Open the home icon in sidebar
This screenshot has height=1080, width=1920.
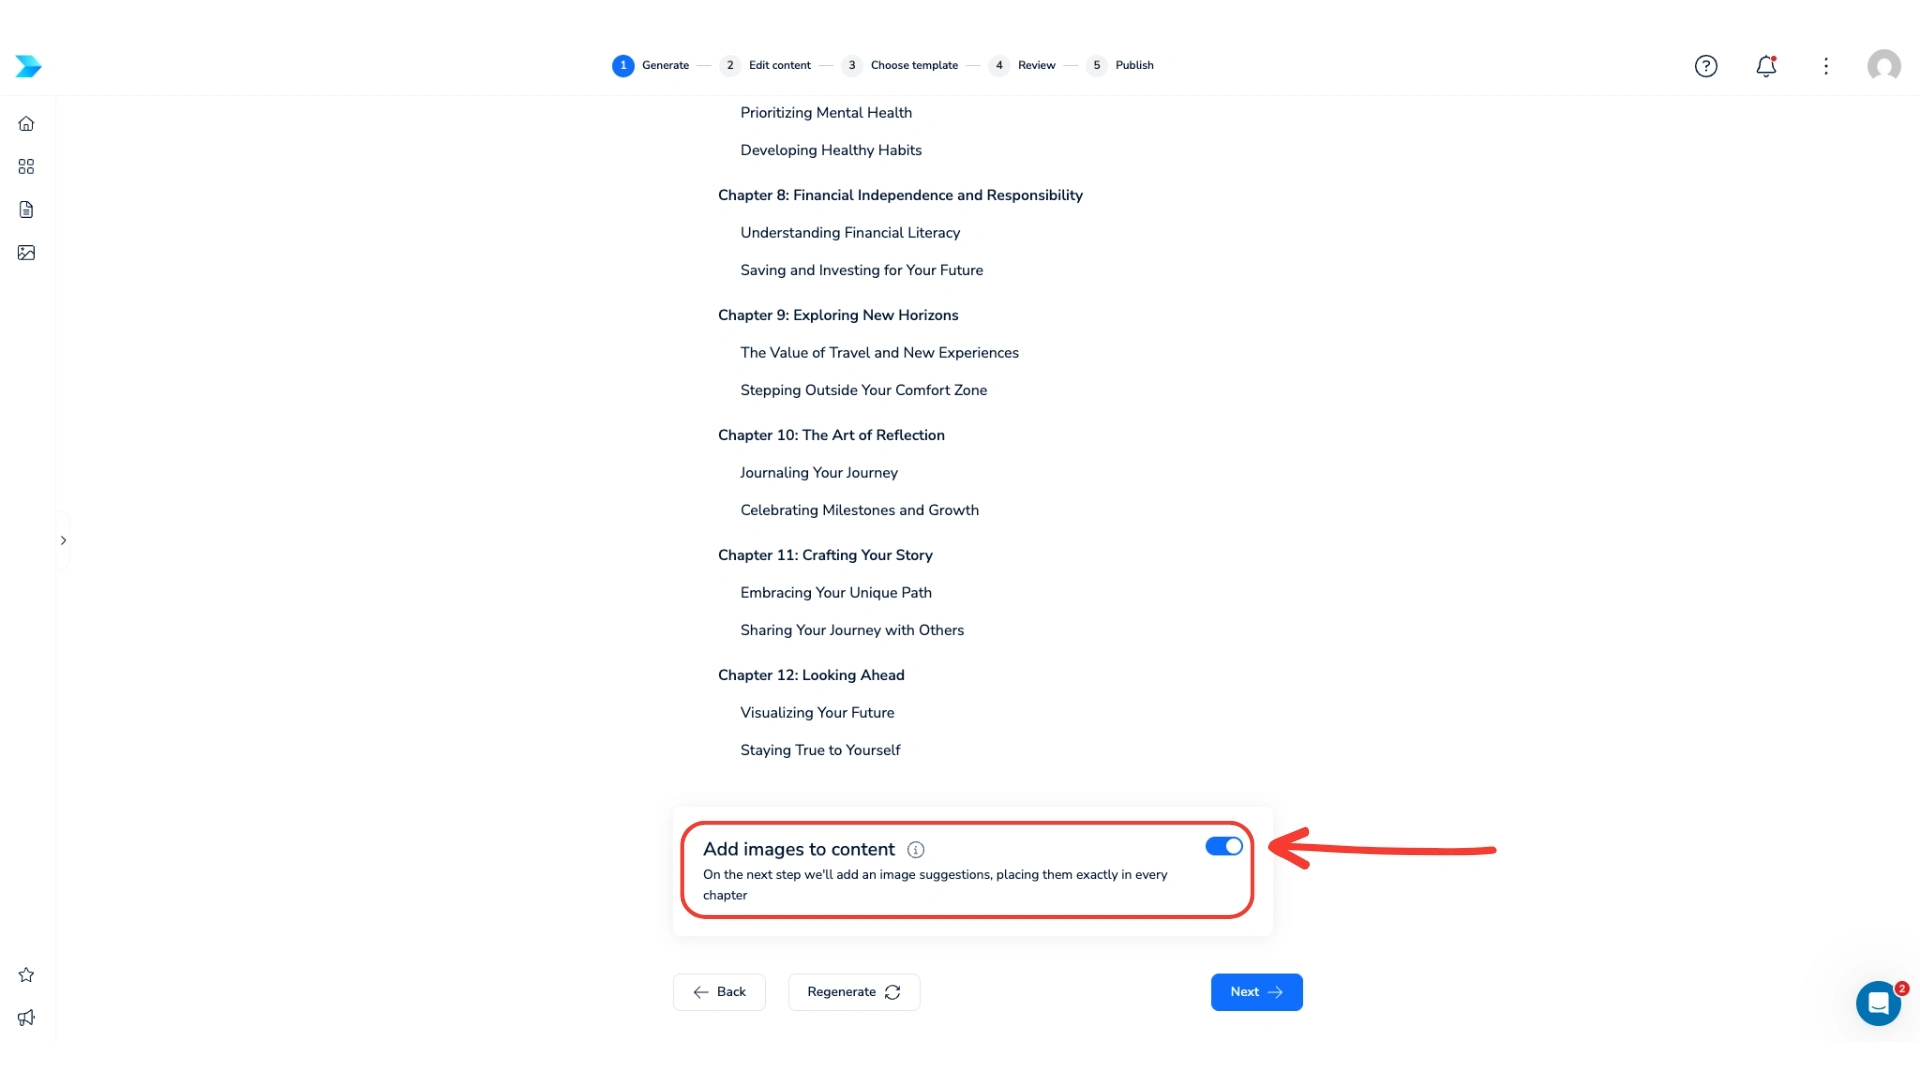pyautogui.click(x=26, y=124)
